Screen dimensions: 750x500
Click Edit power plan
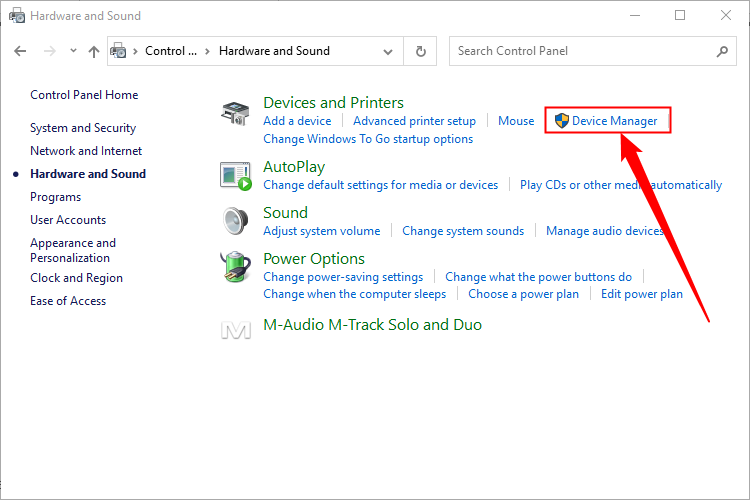pyautogui.click(x=641, y=293)
